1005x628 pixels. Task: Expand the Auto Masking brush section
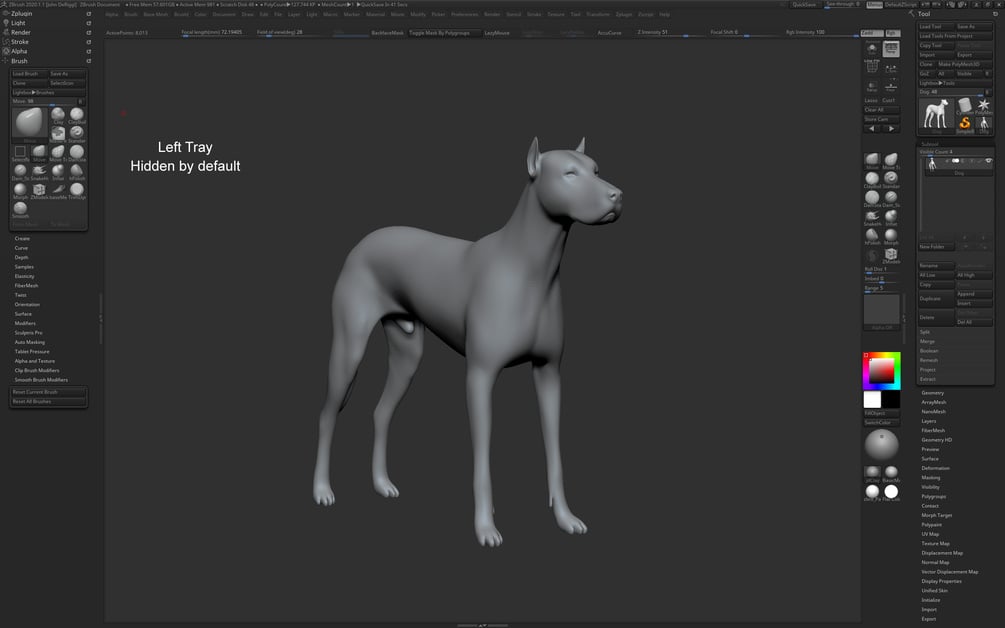click(29, 342)
